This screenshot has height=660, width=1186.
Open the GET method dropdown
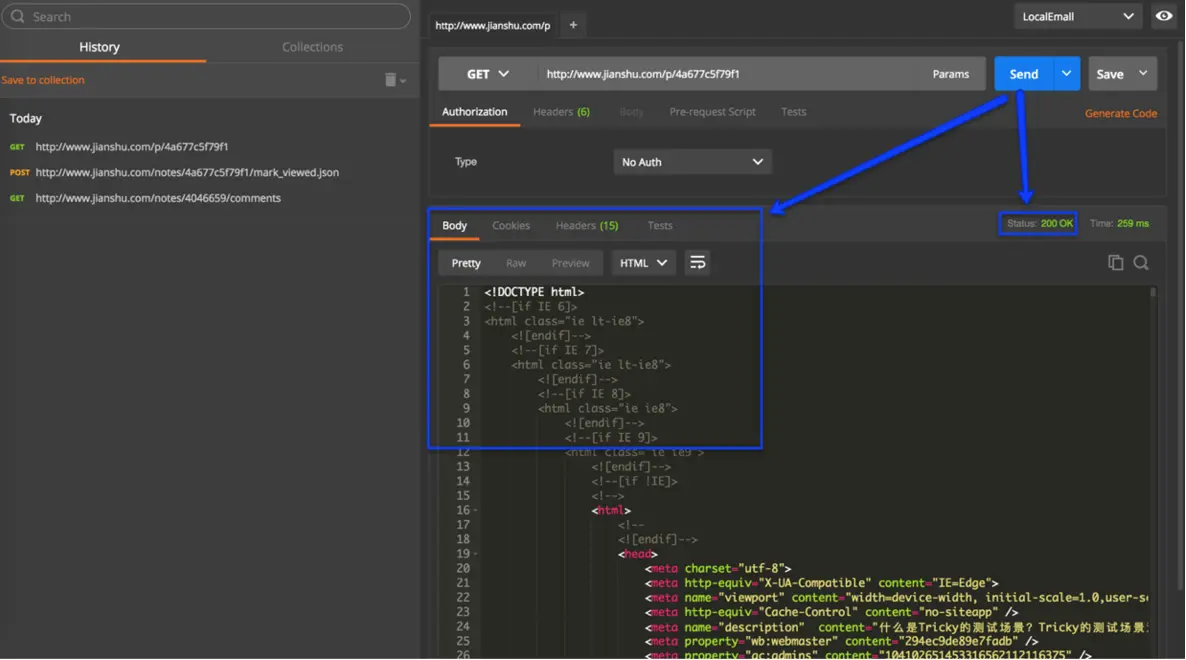[x=488, y=74]
